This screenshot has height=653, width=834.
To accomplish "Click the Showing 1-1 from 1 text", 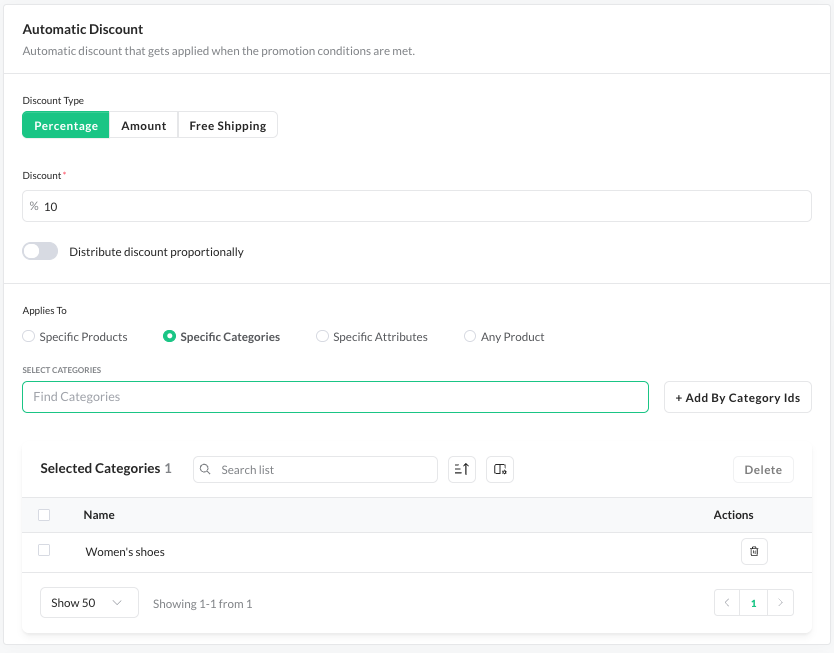I will [x=203, y=604].
